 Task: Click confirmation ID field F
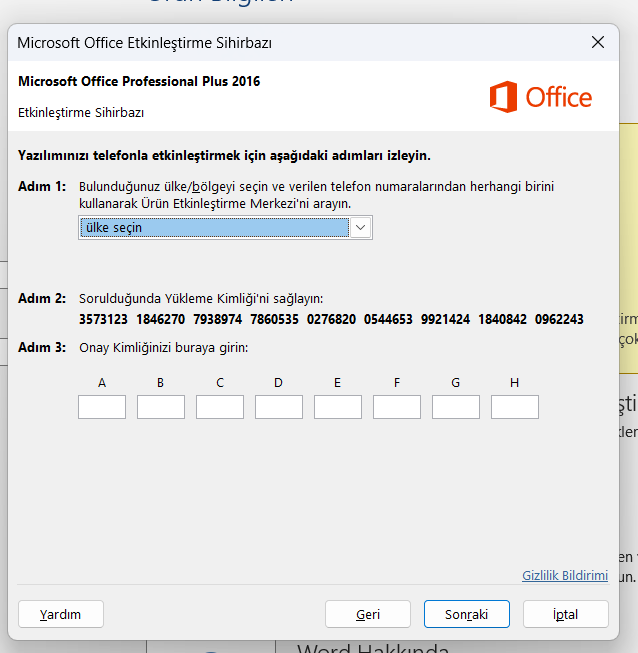397,407
